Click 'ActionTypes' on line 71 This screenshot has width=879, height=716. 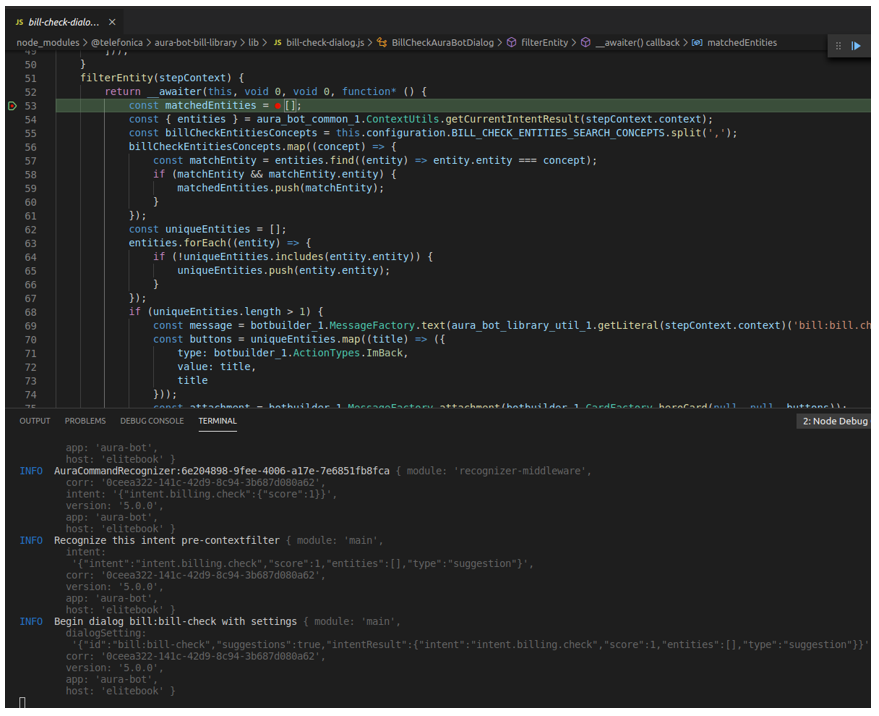326,353
